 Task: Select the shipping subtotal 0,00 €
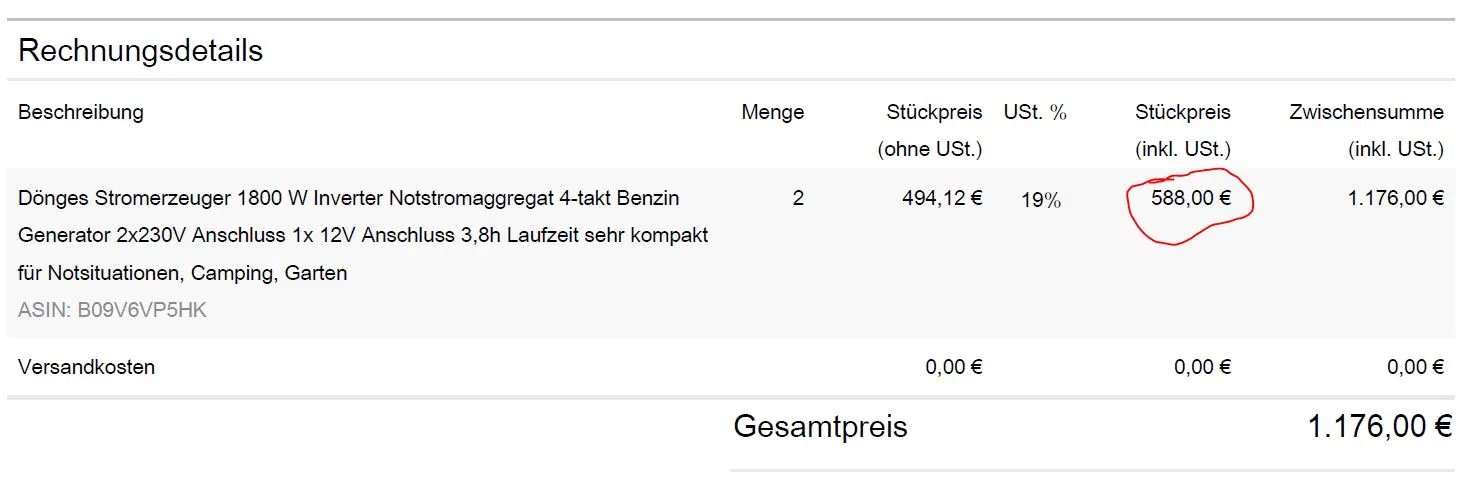tap(1415, 367)
